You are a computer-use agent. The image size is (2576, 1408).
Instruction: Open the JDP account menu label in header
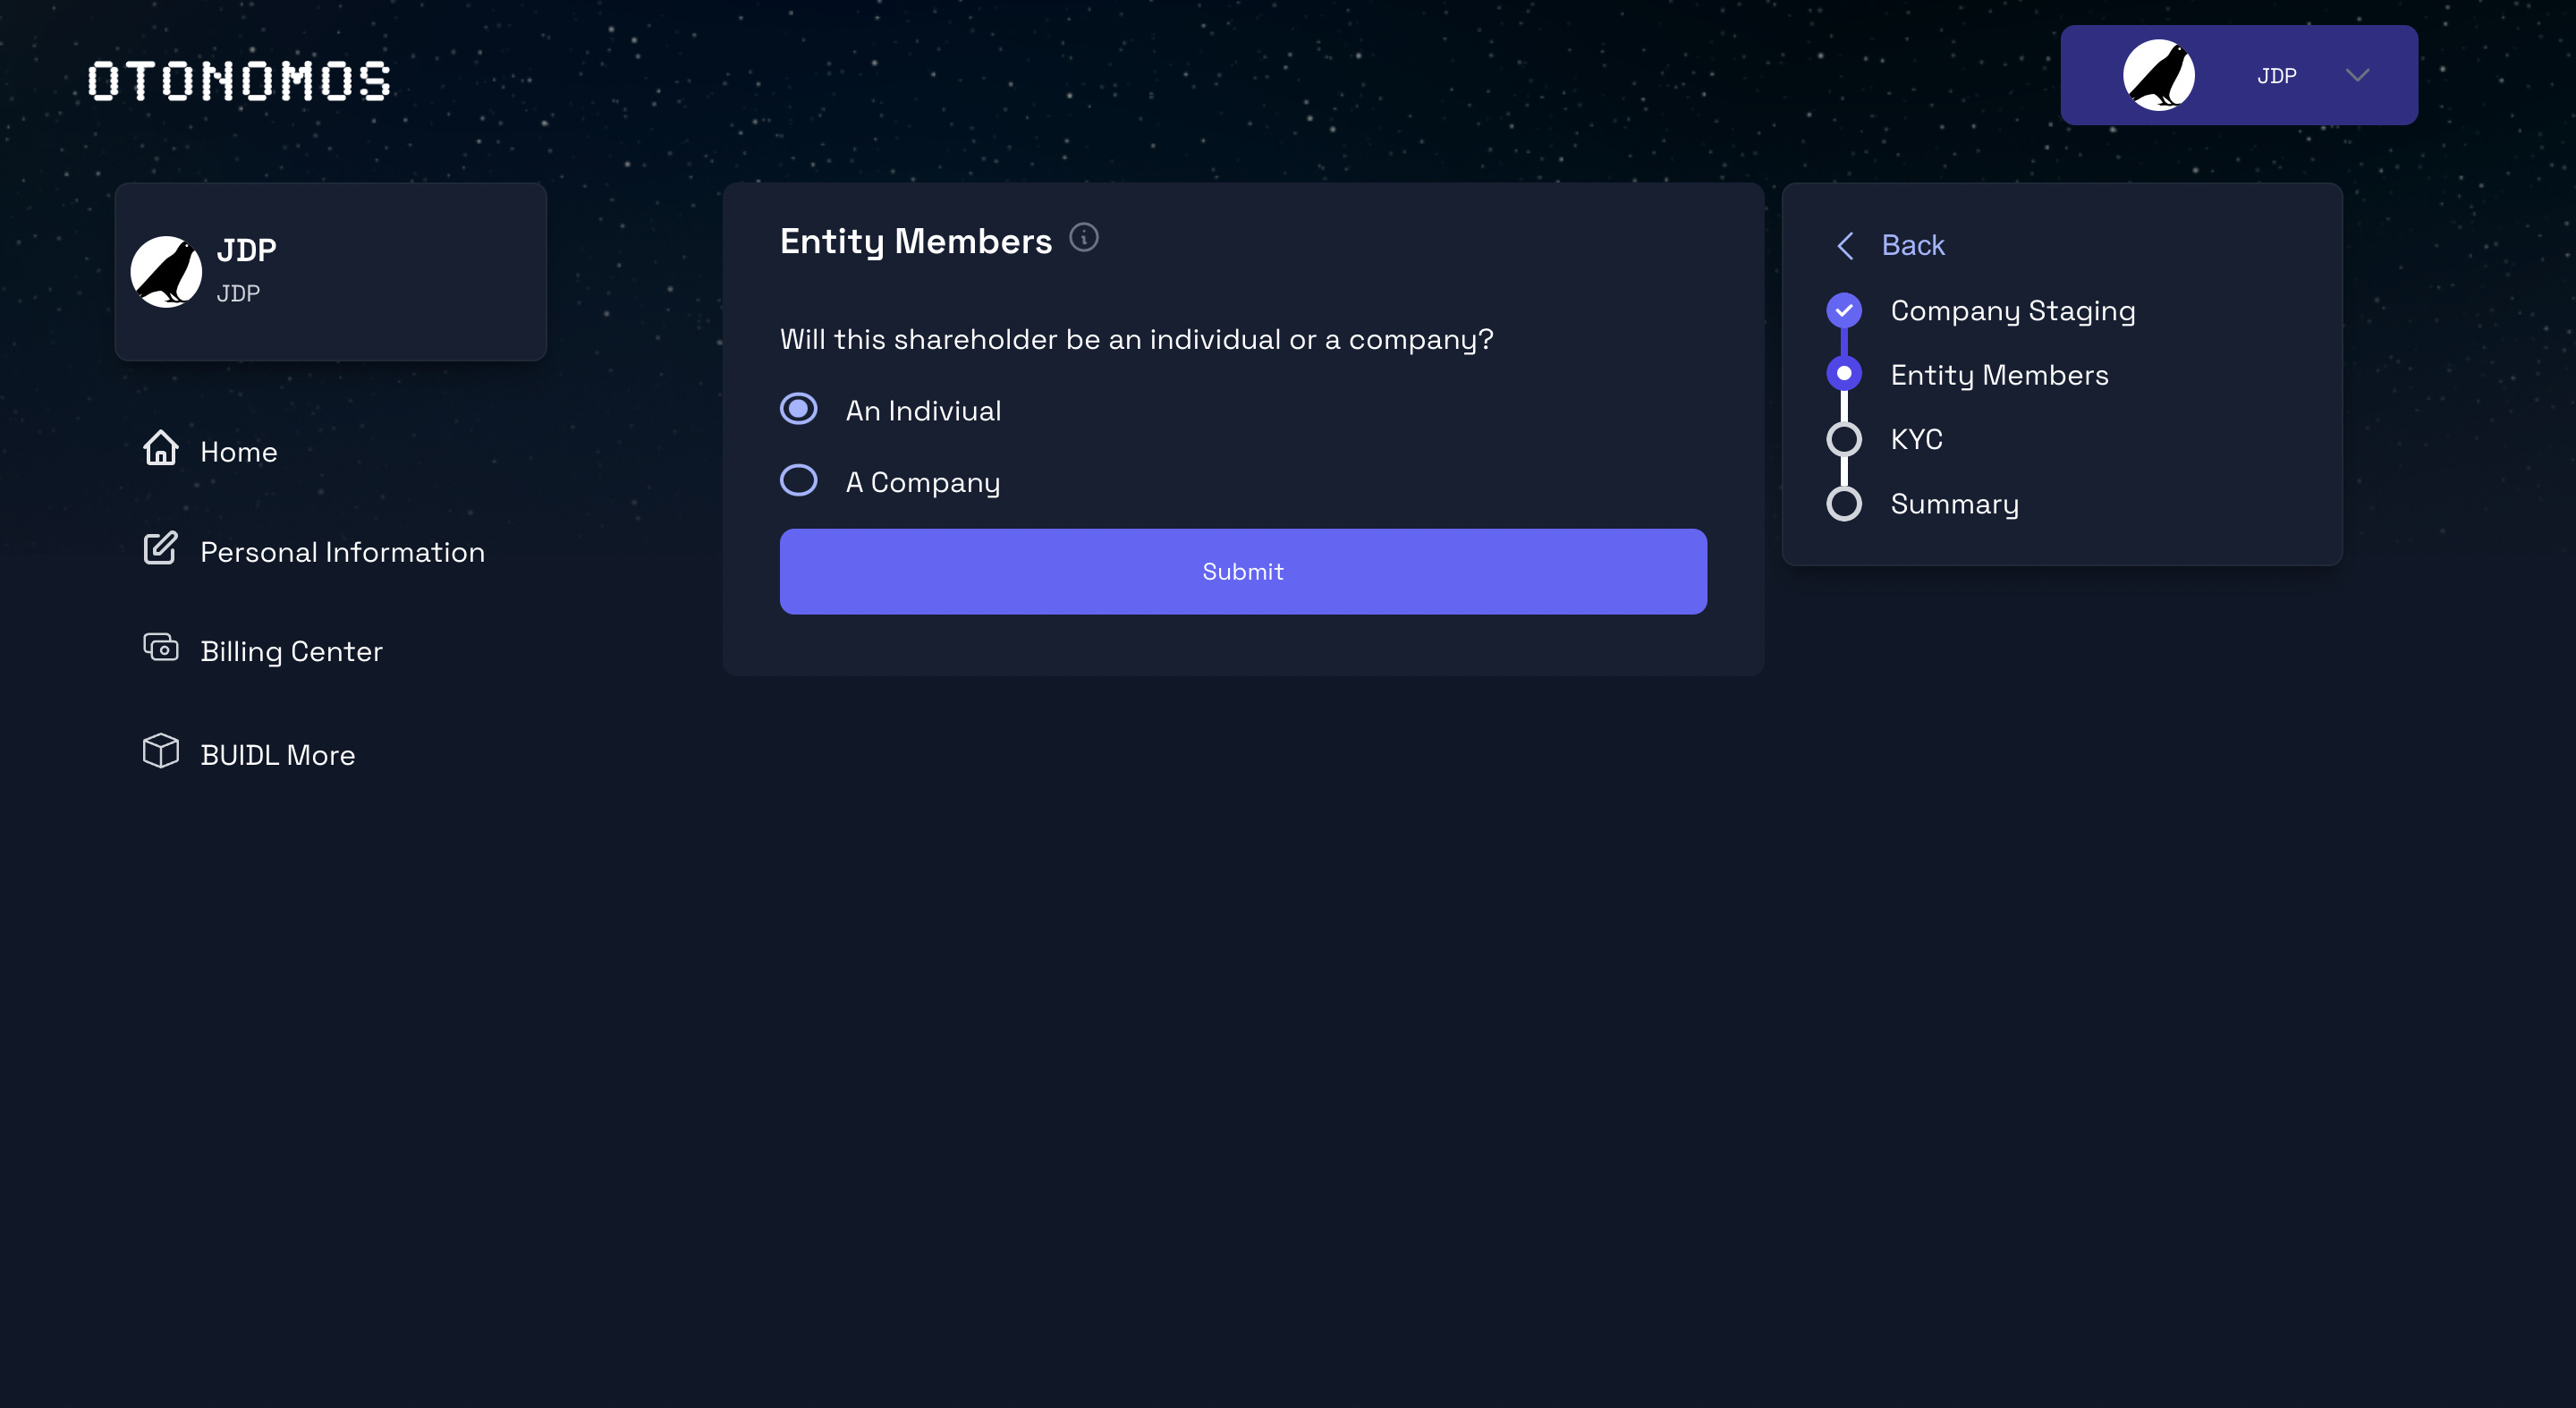click(x=2276, y=76)
